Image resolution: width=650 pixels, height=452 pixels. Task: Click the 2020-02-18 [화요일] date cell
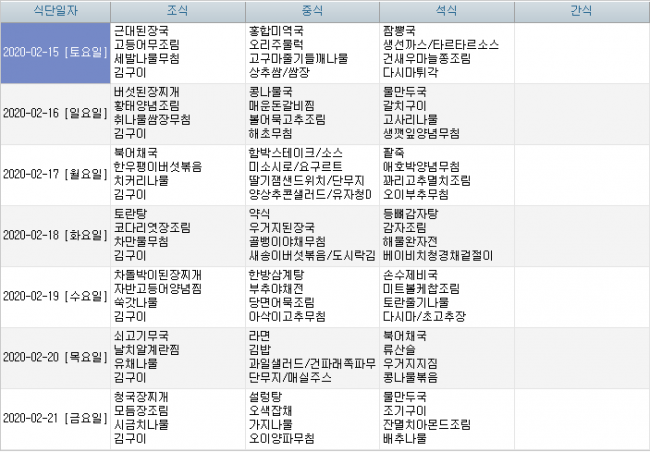coord(54,234)
